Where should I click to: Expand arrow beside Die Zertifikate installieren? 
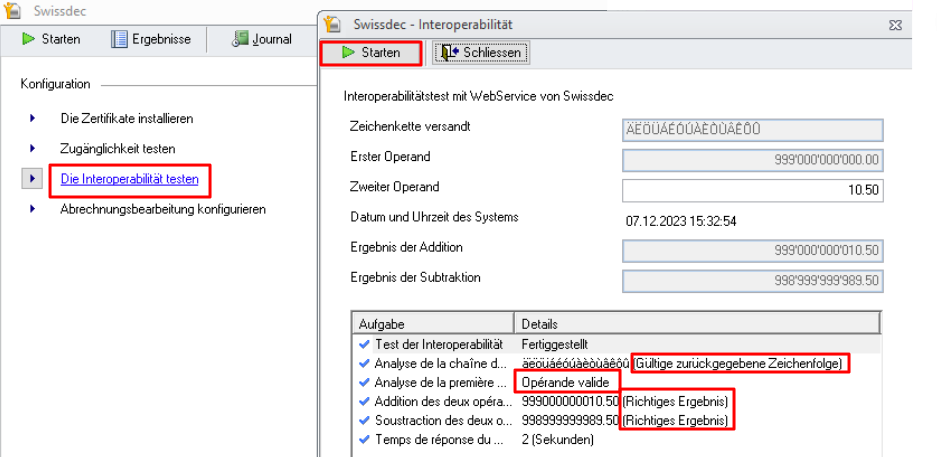pos(32,118)
